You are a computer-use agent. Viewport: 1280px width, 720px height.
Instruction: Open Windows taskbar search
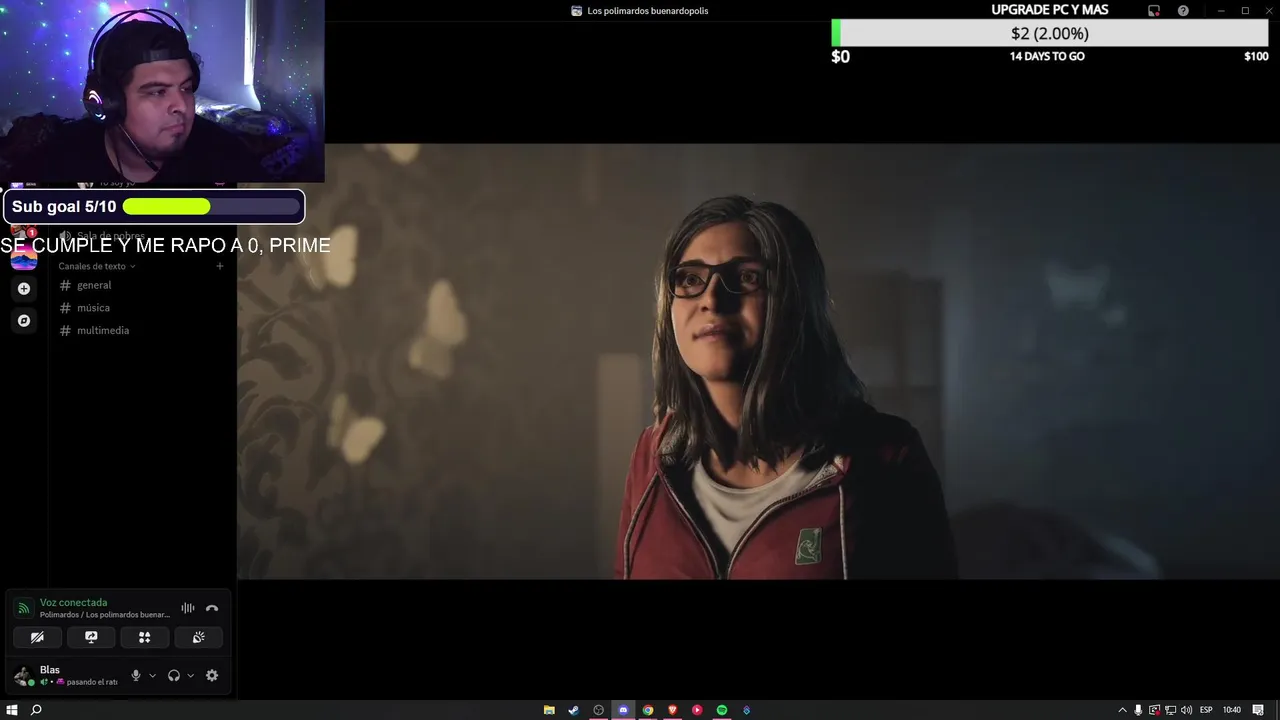point(36,710)
